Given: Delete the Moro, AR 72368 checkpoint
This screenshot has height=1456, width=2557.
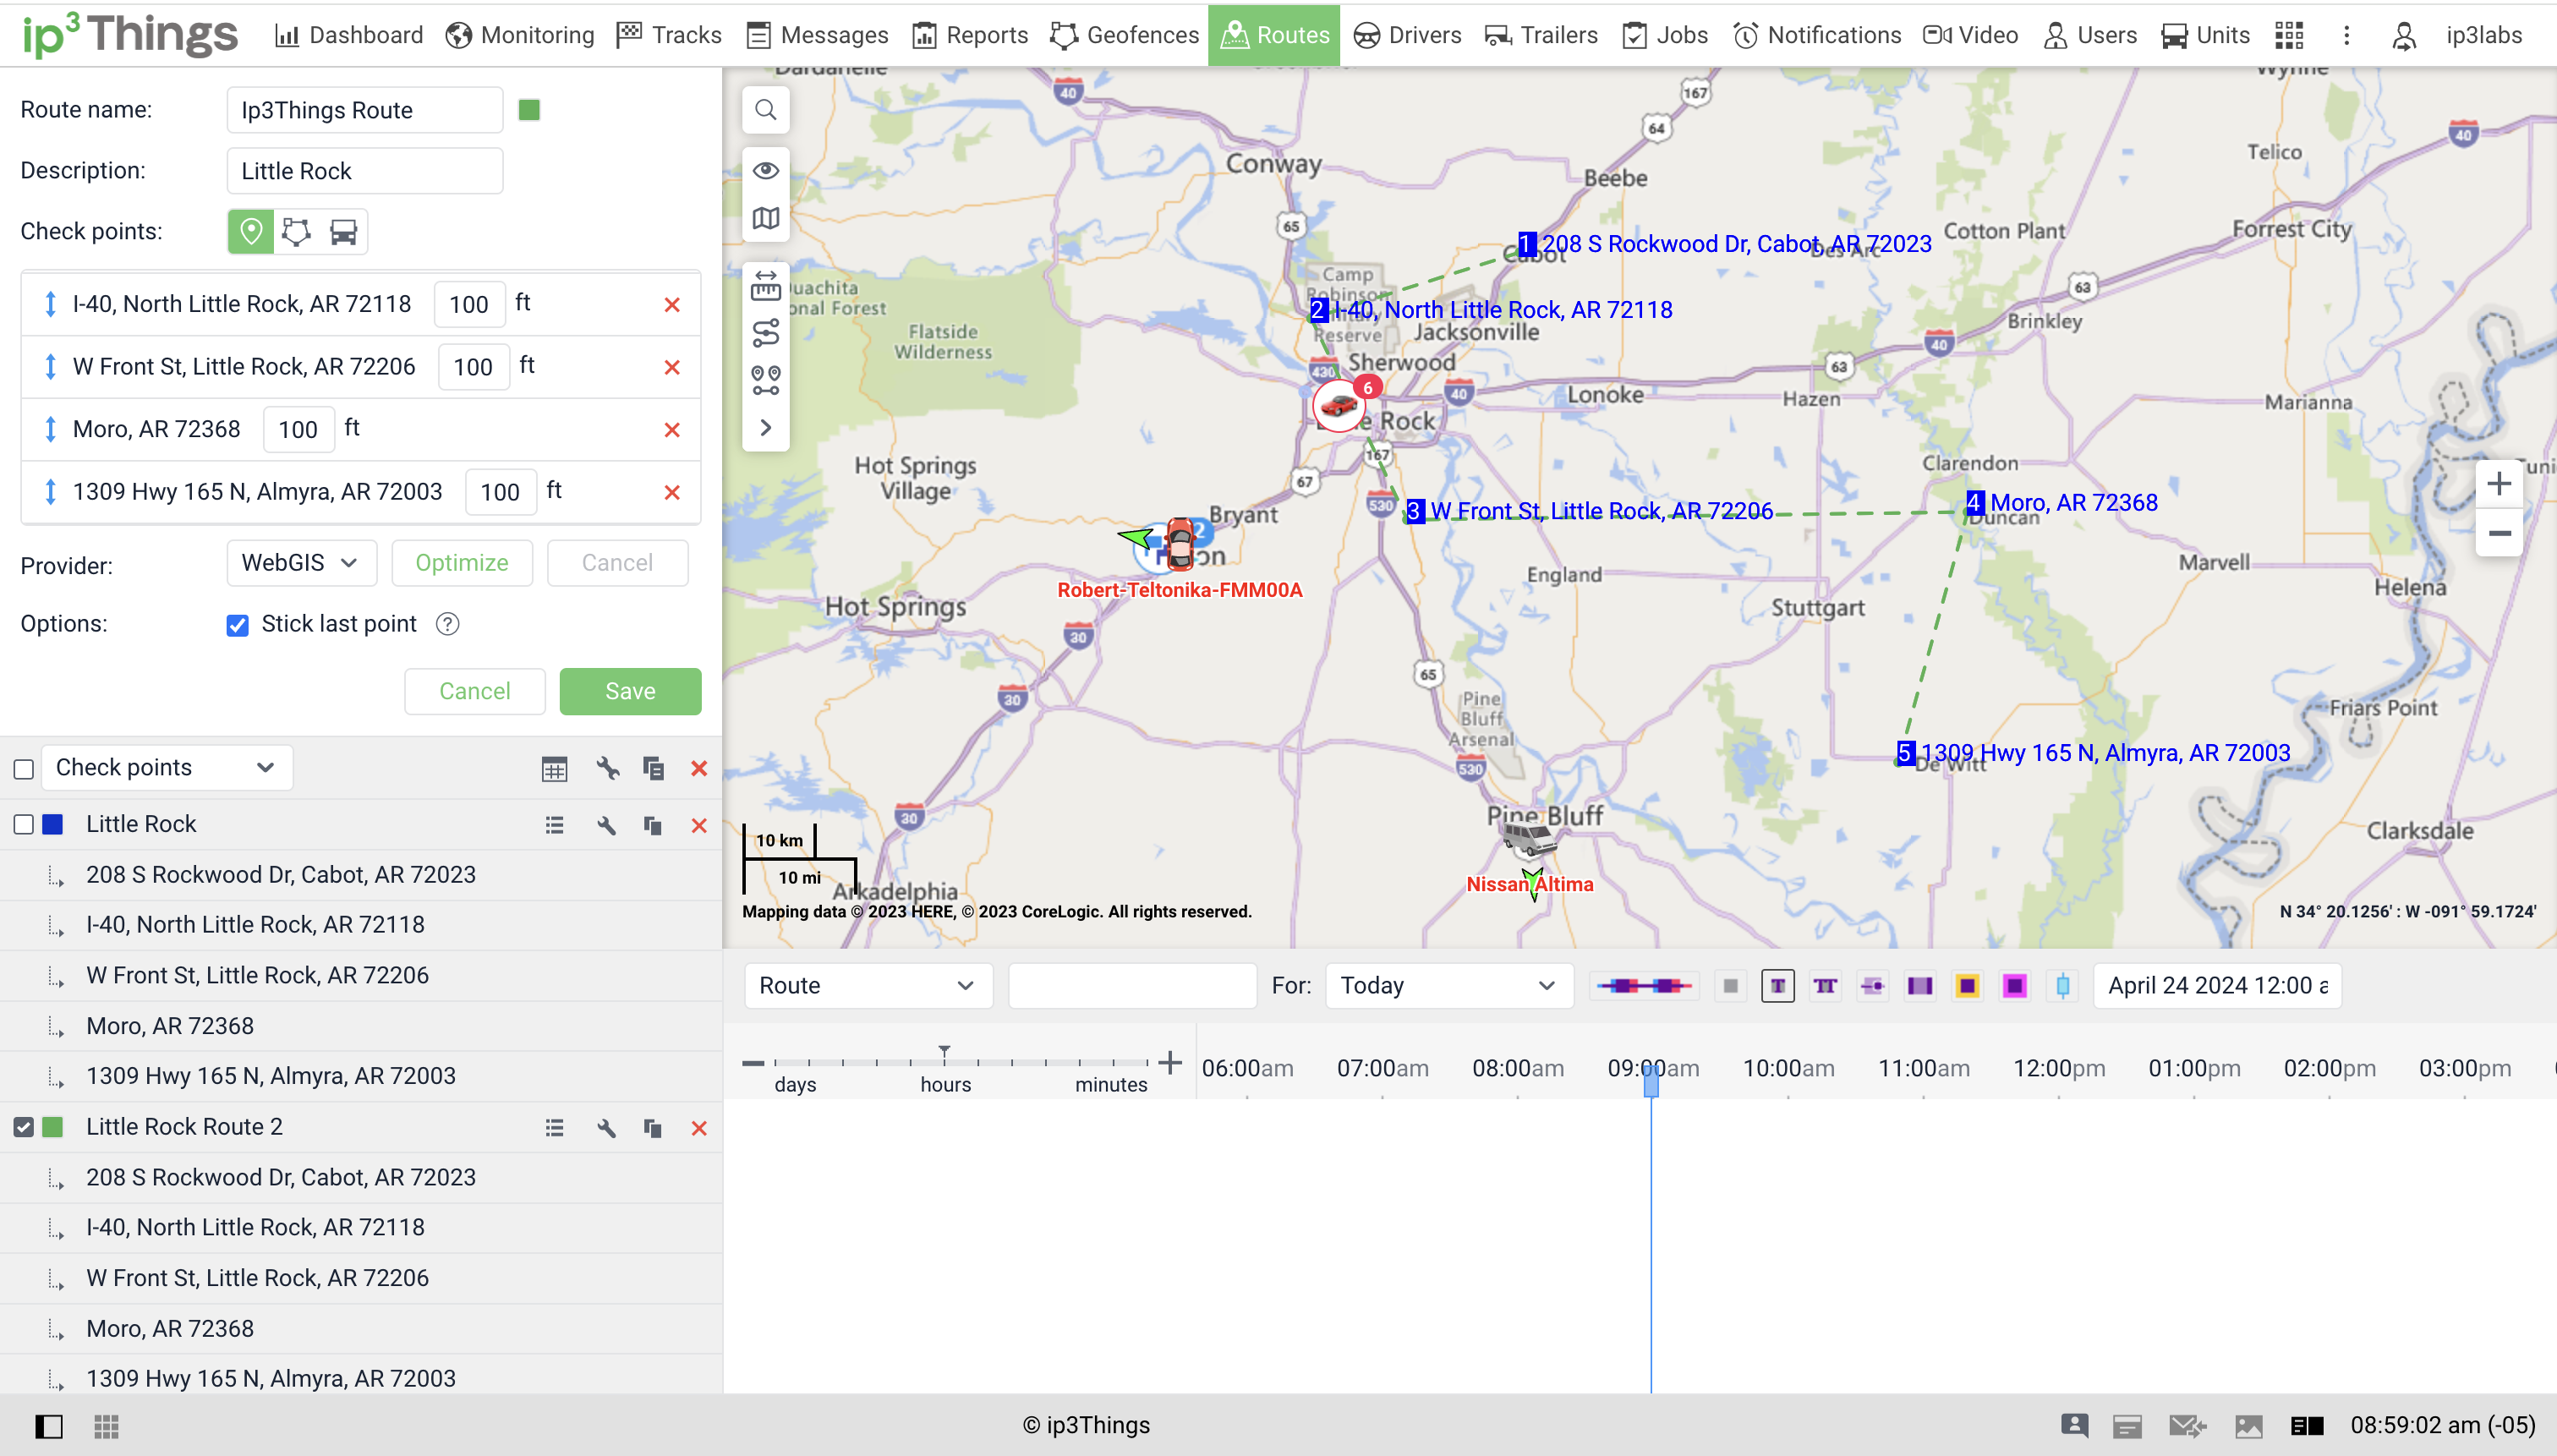Looking at the screenshot, I should pos(672,430).
